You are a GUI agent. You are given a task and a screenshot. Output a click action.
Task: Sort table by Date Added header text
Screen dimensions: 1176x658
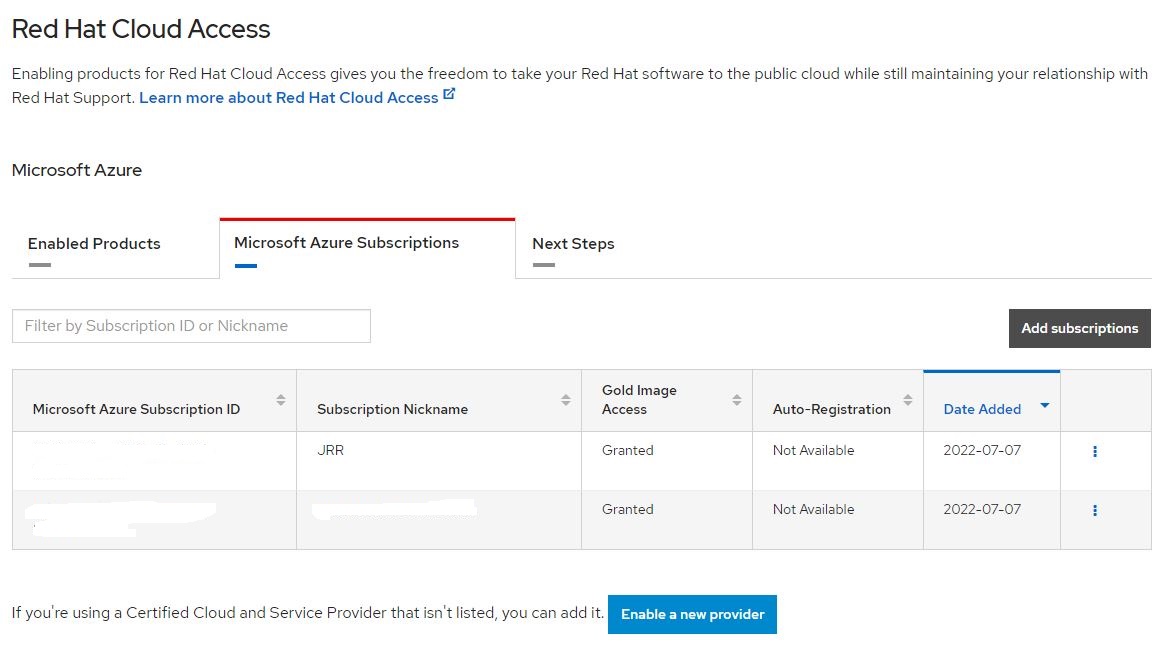pyautogui.click(x=982, y=409)
